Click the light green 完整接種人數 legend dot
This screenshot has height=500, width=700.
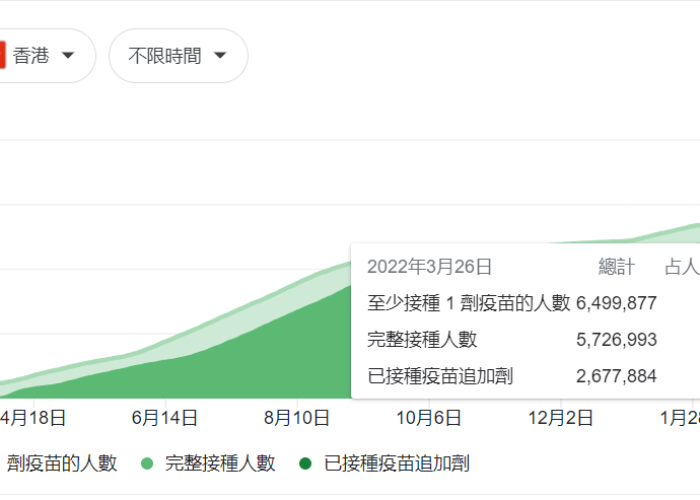pyautogui.click(x=147, y=464)
